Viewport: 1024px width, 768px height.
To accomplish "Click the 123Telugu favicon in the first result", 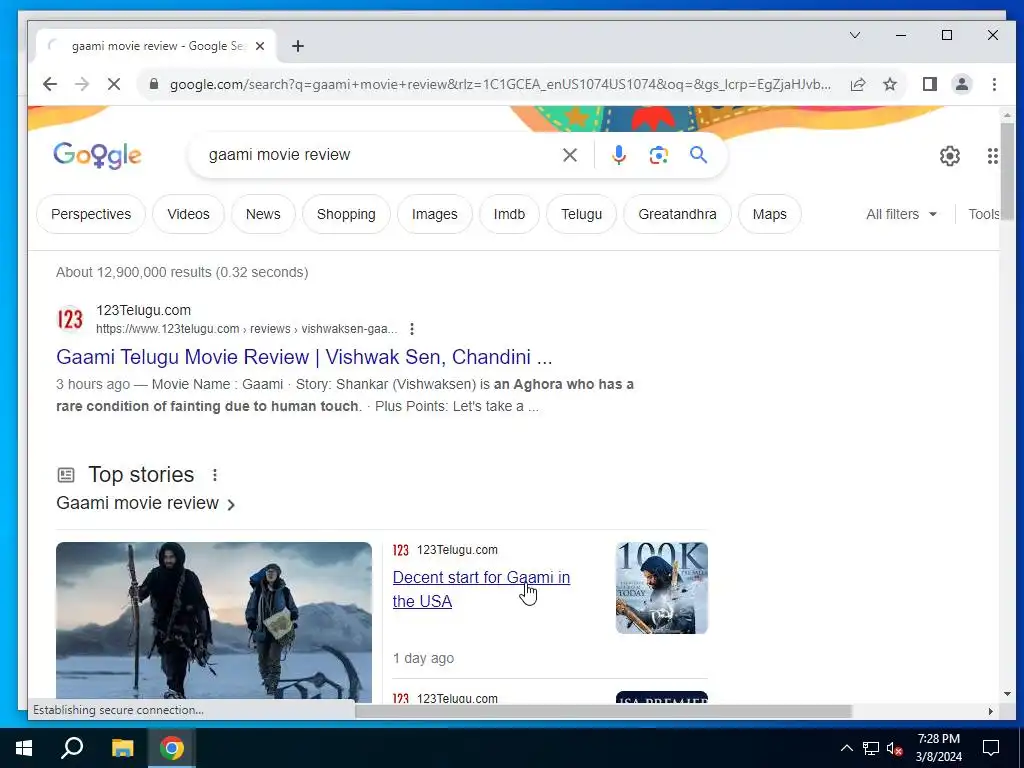I will (x=71, y=319).
